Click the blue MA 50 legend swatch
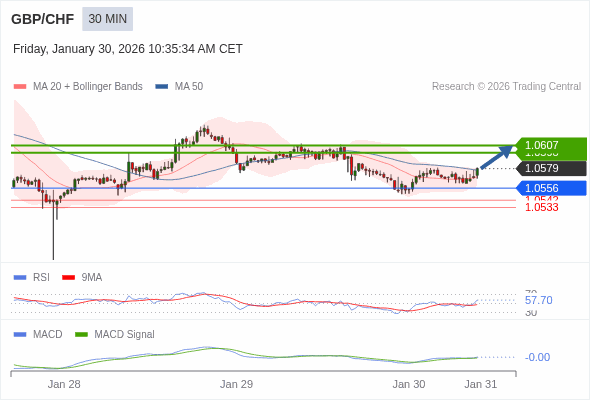590x400 pixels. (x=162, y=87)
